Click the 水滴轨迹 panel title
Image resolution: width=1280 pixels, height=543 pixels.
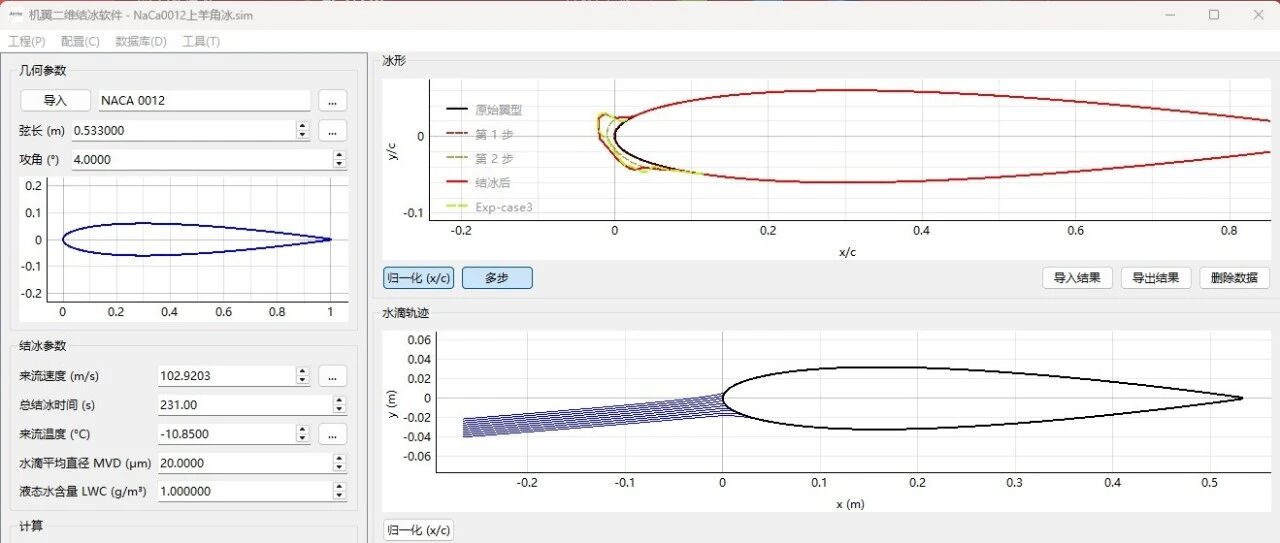coord(406,313)
